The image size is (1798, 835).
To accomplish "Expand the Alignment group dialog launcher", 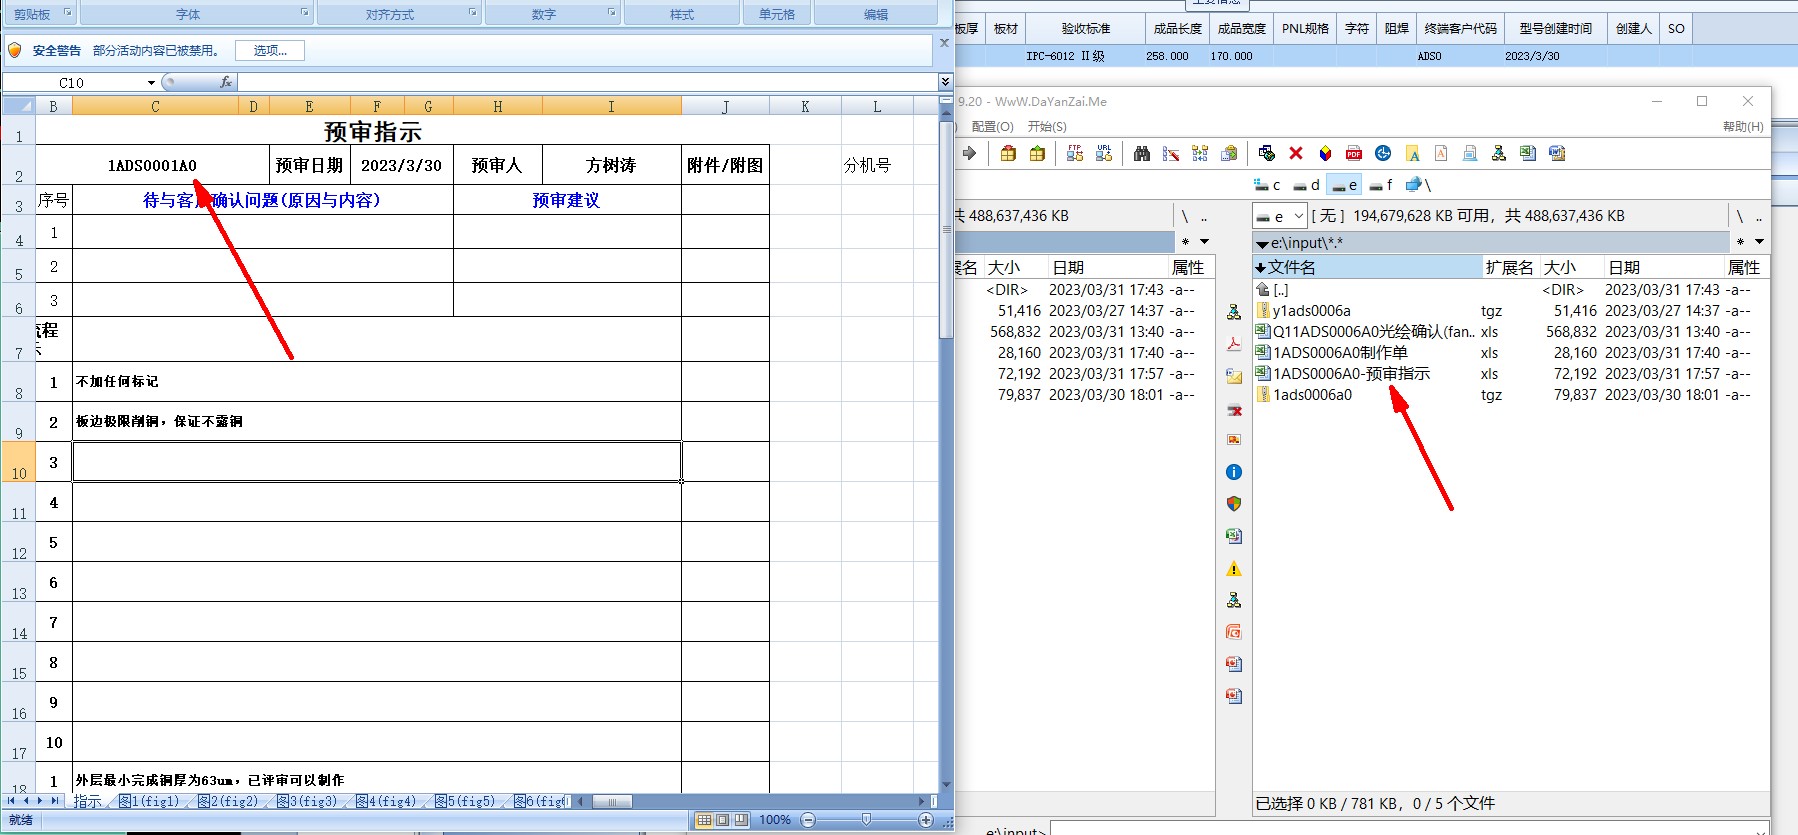I will (472, 12).
